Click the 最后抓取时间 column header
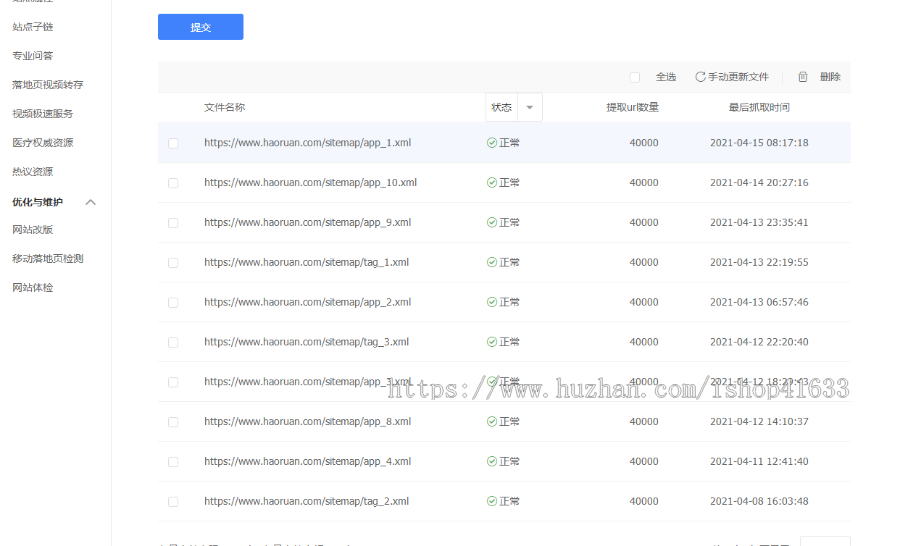The width and height of the screenshot is (900, 546). click(759, 107)
